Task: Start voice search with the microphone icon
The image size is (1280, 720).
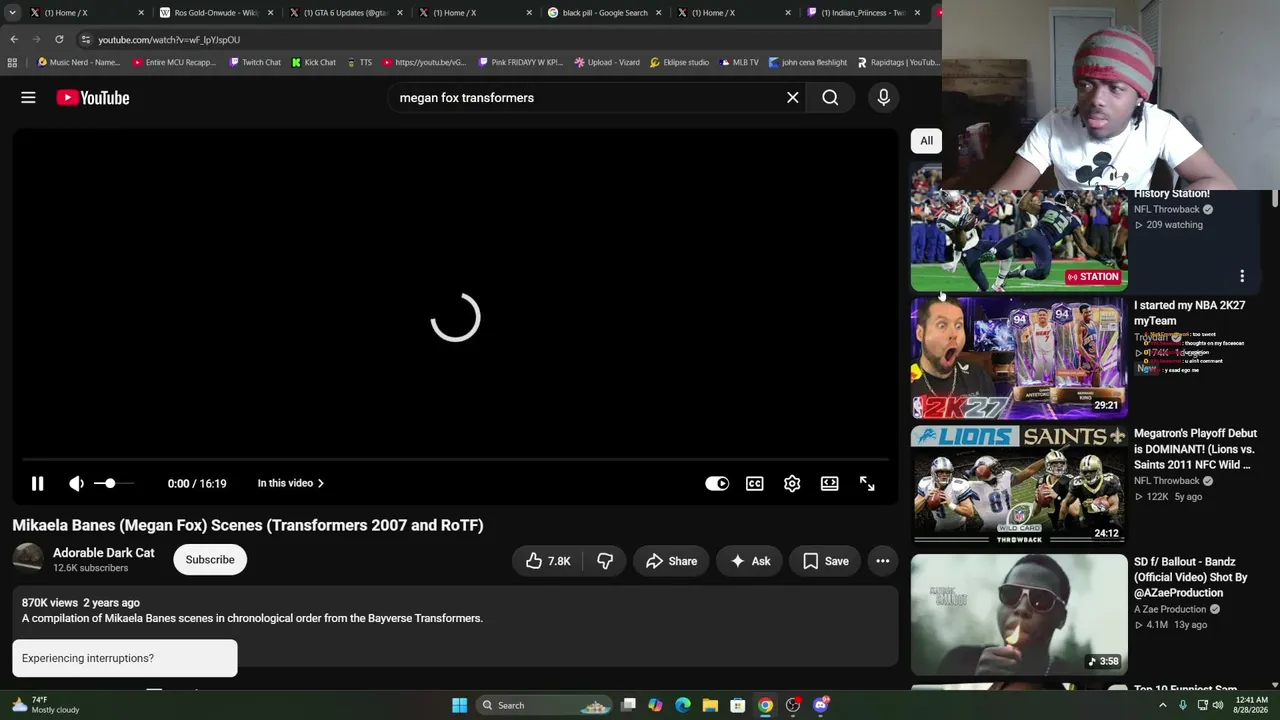Action: (x=883, y=97)
